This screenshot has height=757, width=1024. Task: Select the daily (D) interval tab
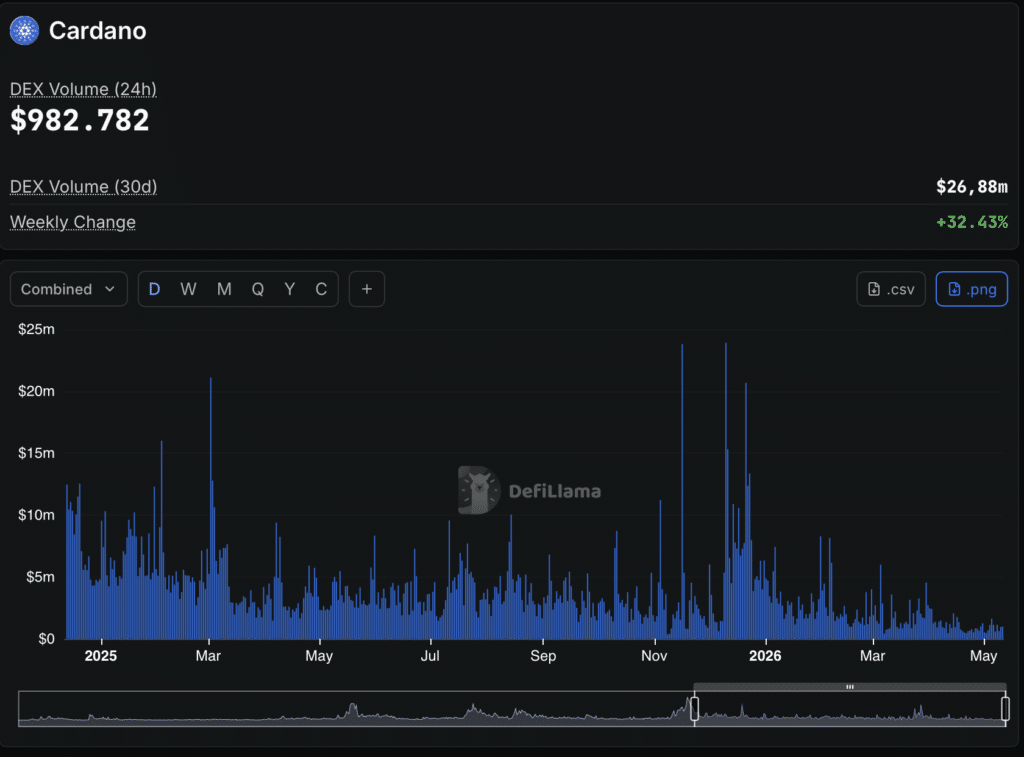coord(154,289)
